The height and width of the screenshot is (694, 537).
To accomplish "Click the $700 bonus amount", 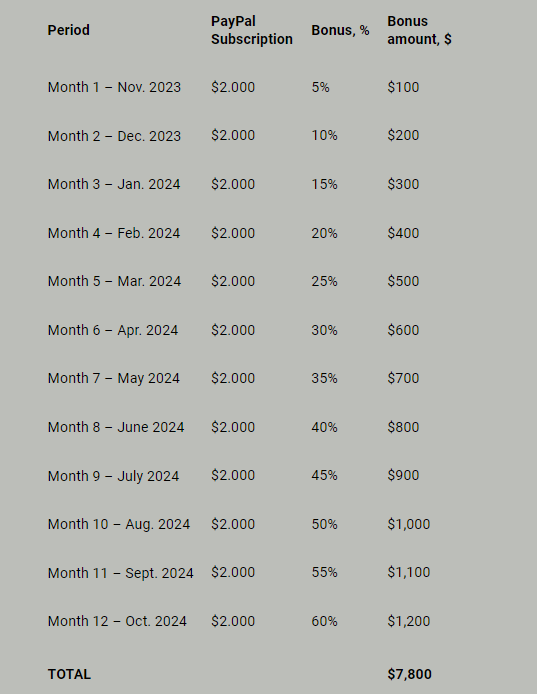I will point(403,378).
